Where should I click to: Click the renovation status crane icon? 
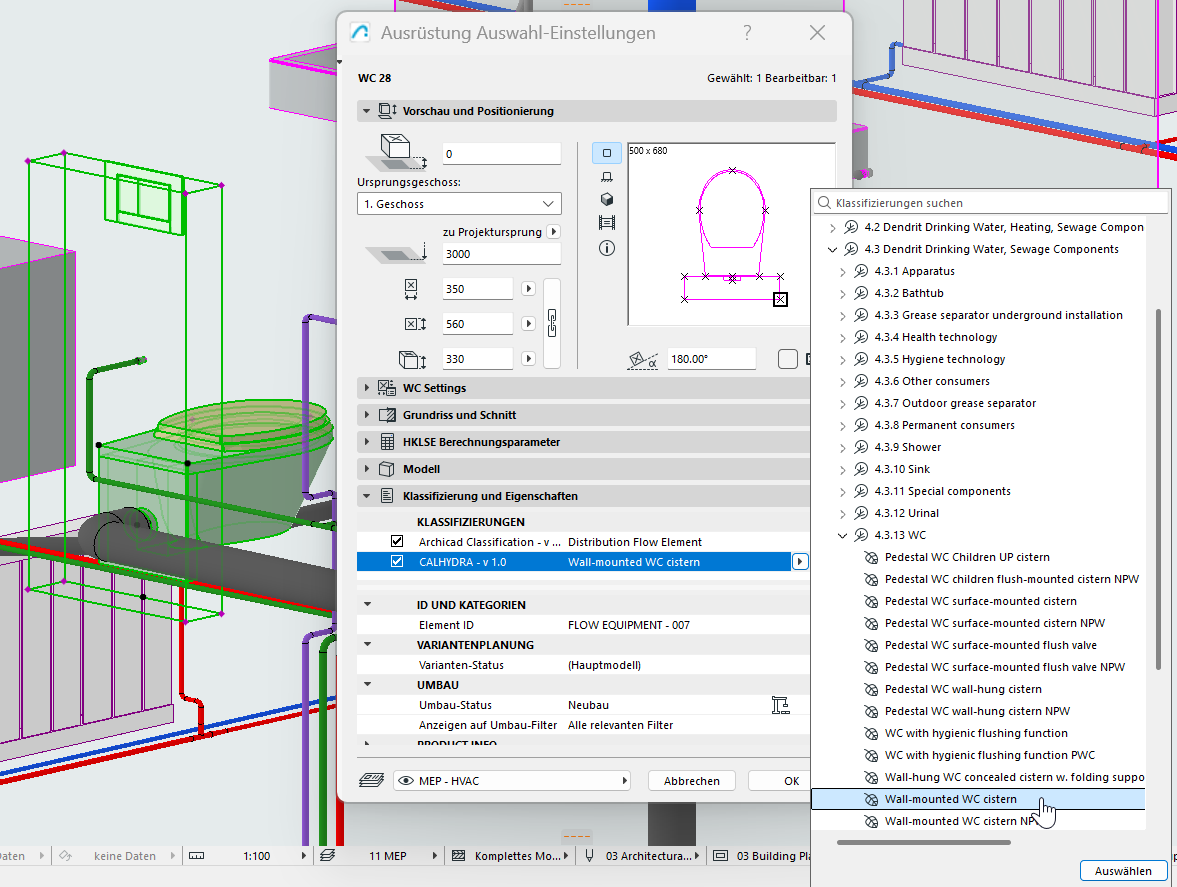(781, 705)
